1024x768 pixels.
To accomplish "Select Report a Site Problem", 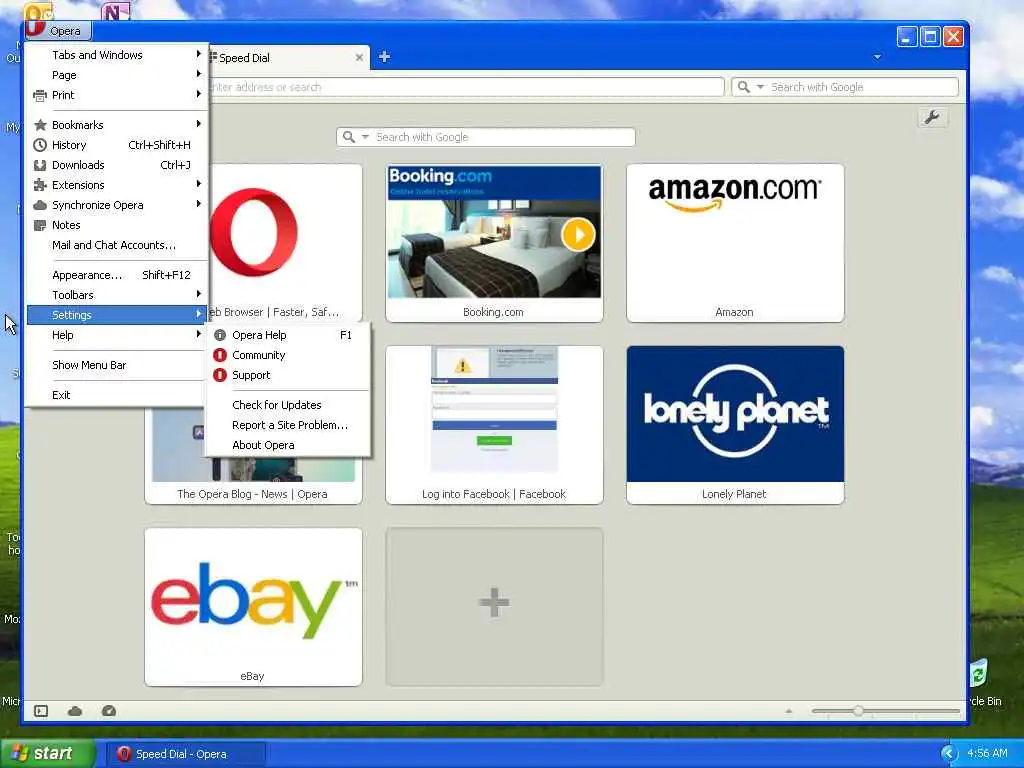I will pos(288,425).
